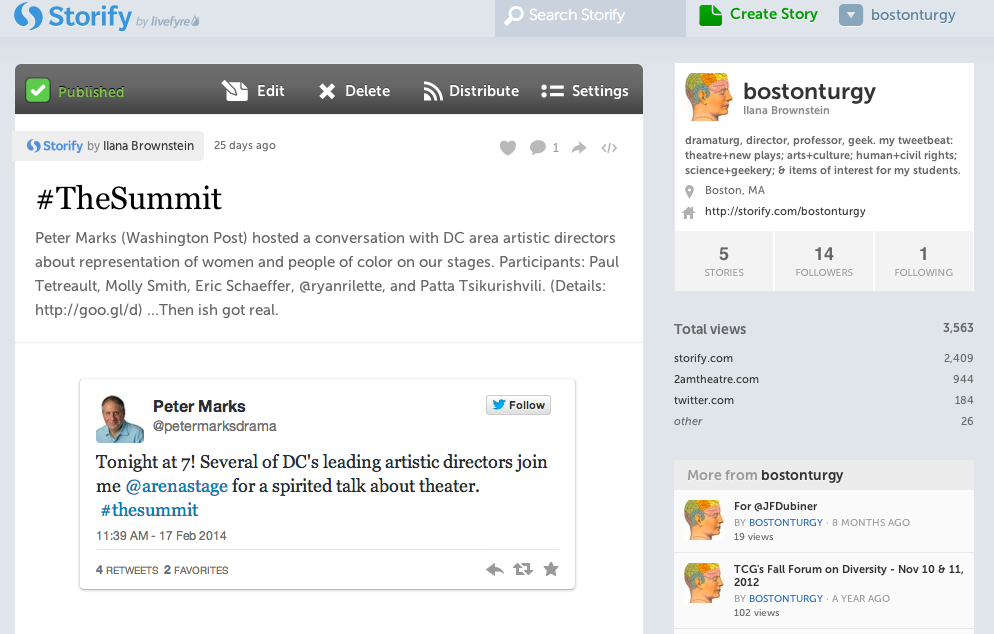Click the Storify logo in the header
This screenshot has height=634, width=994.
tap(73, 16)
